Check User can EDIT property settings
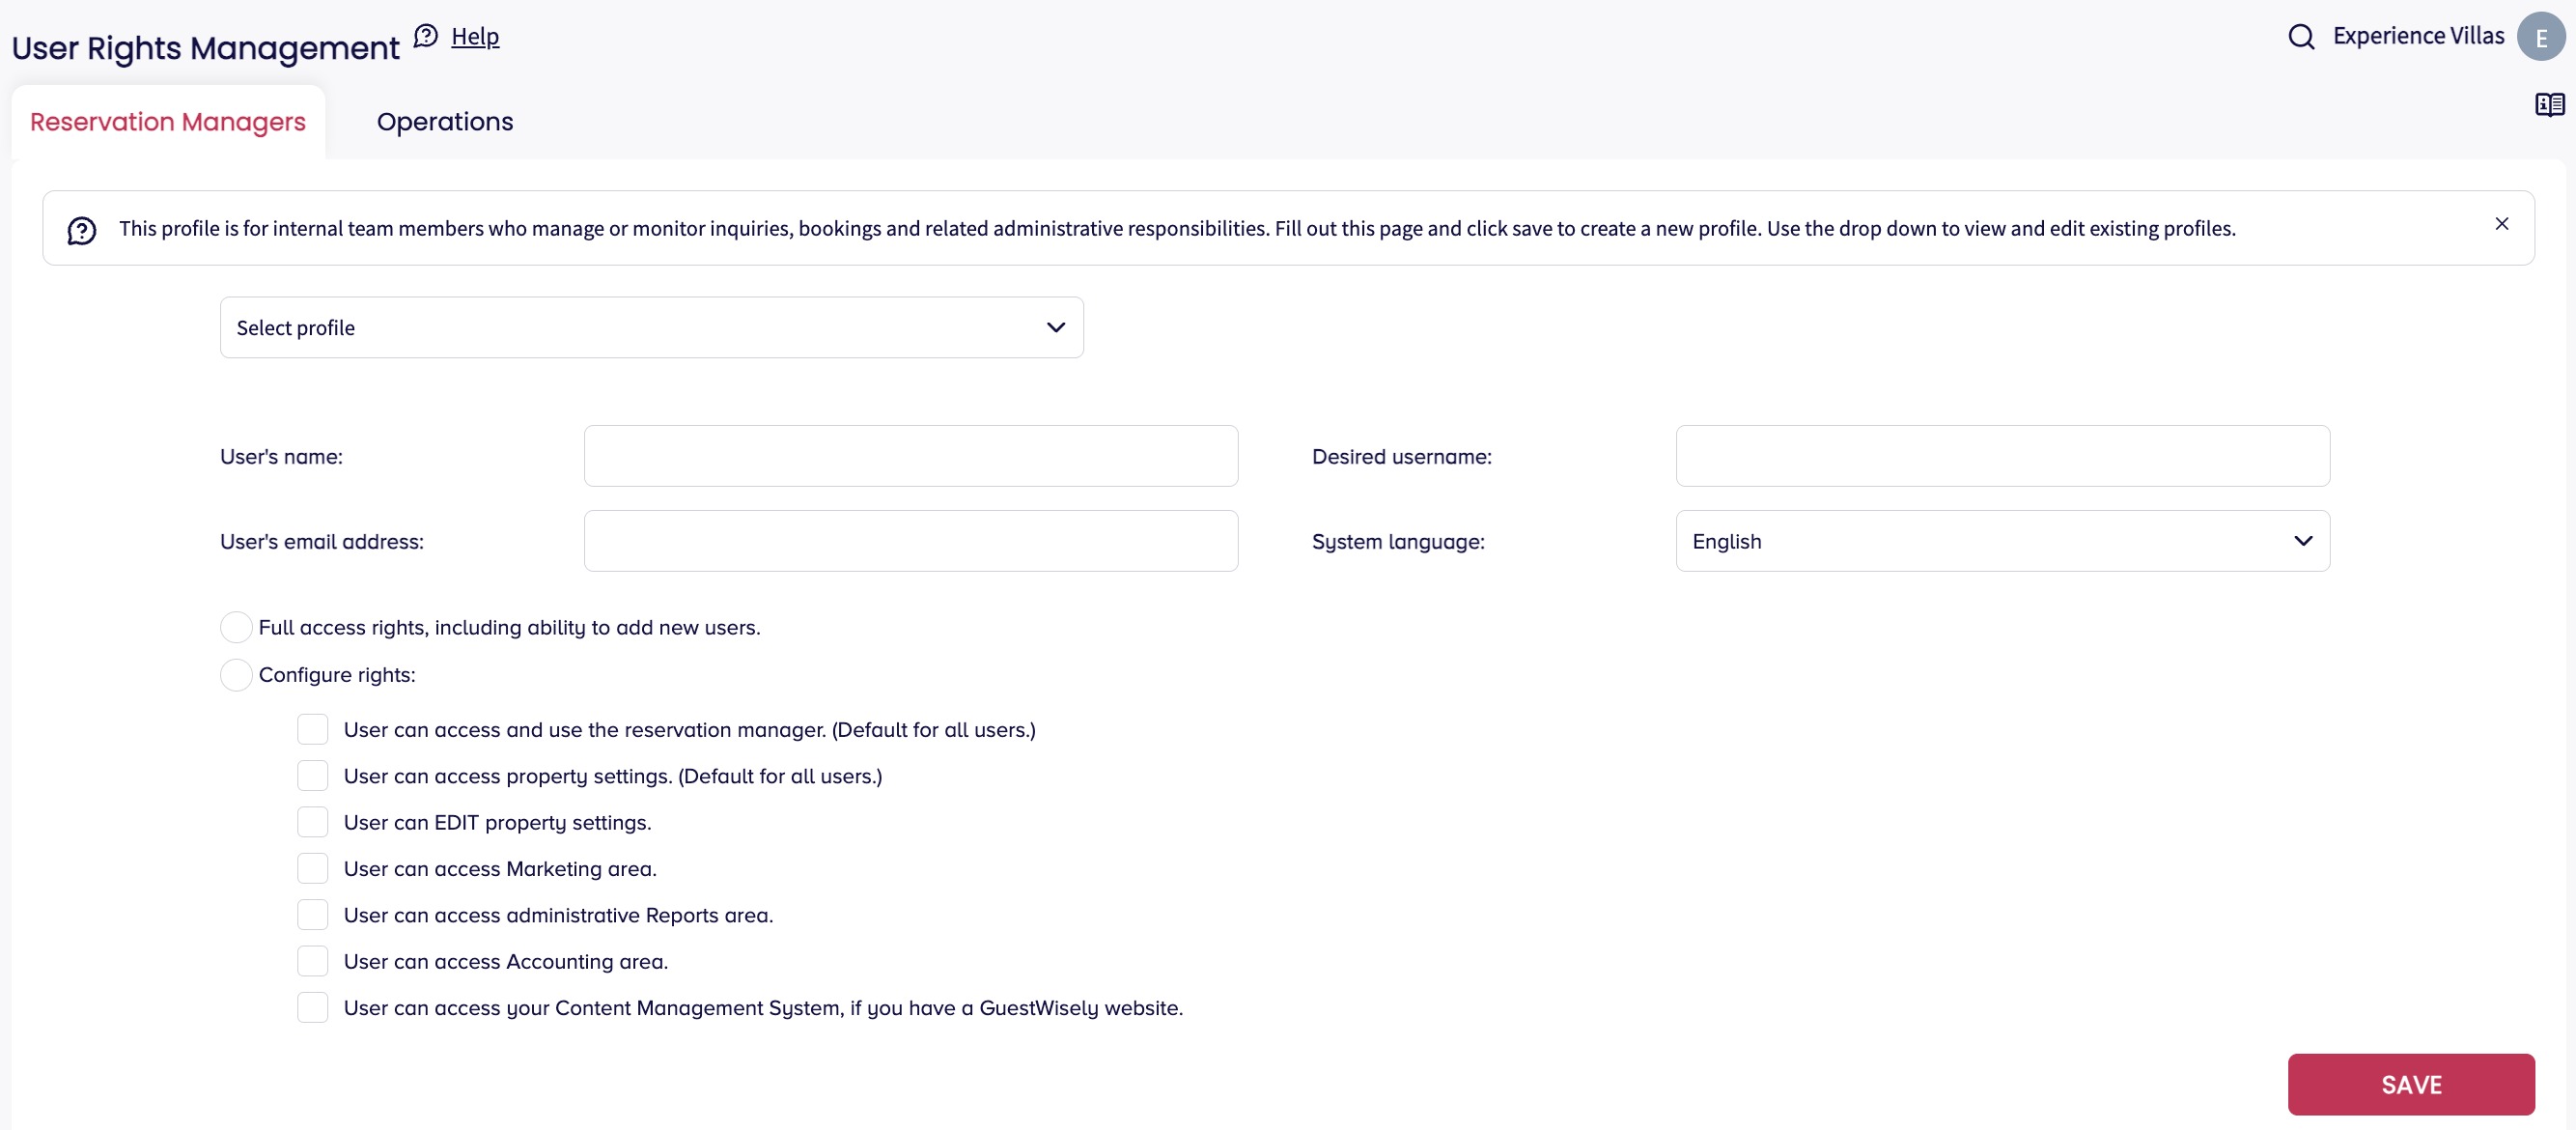 tap(313, 822)
